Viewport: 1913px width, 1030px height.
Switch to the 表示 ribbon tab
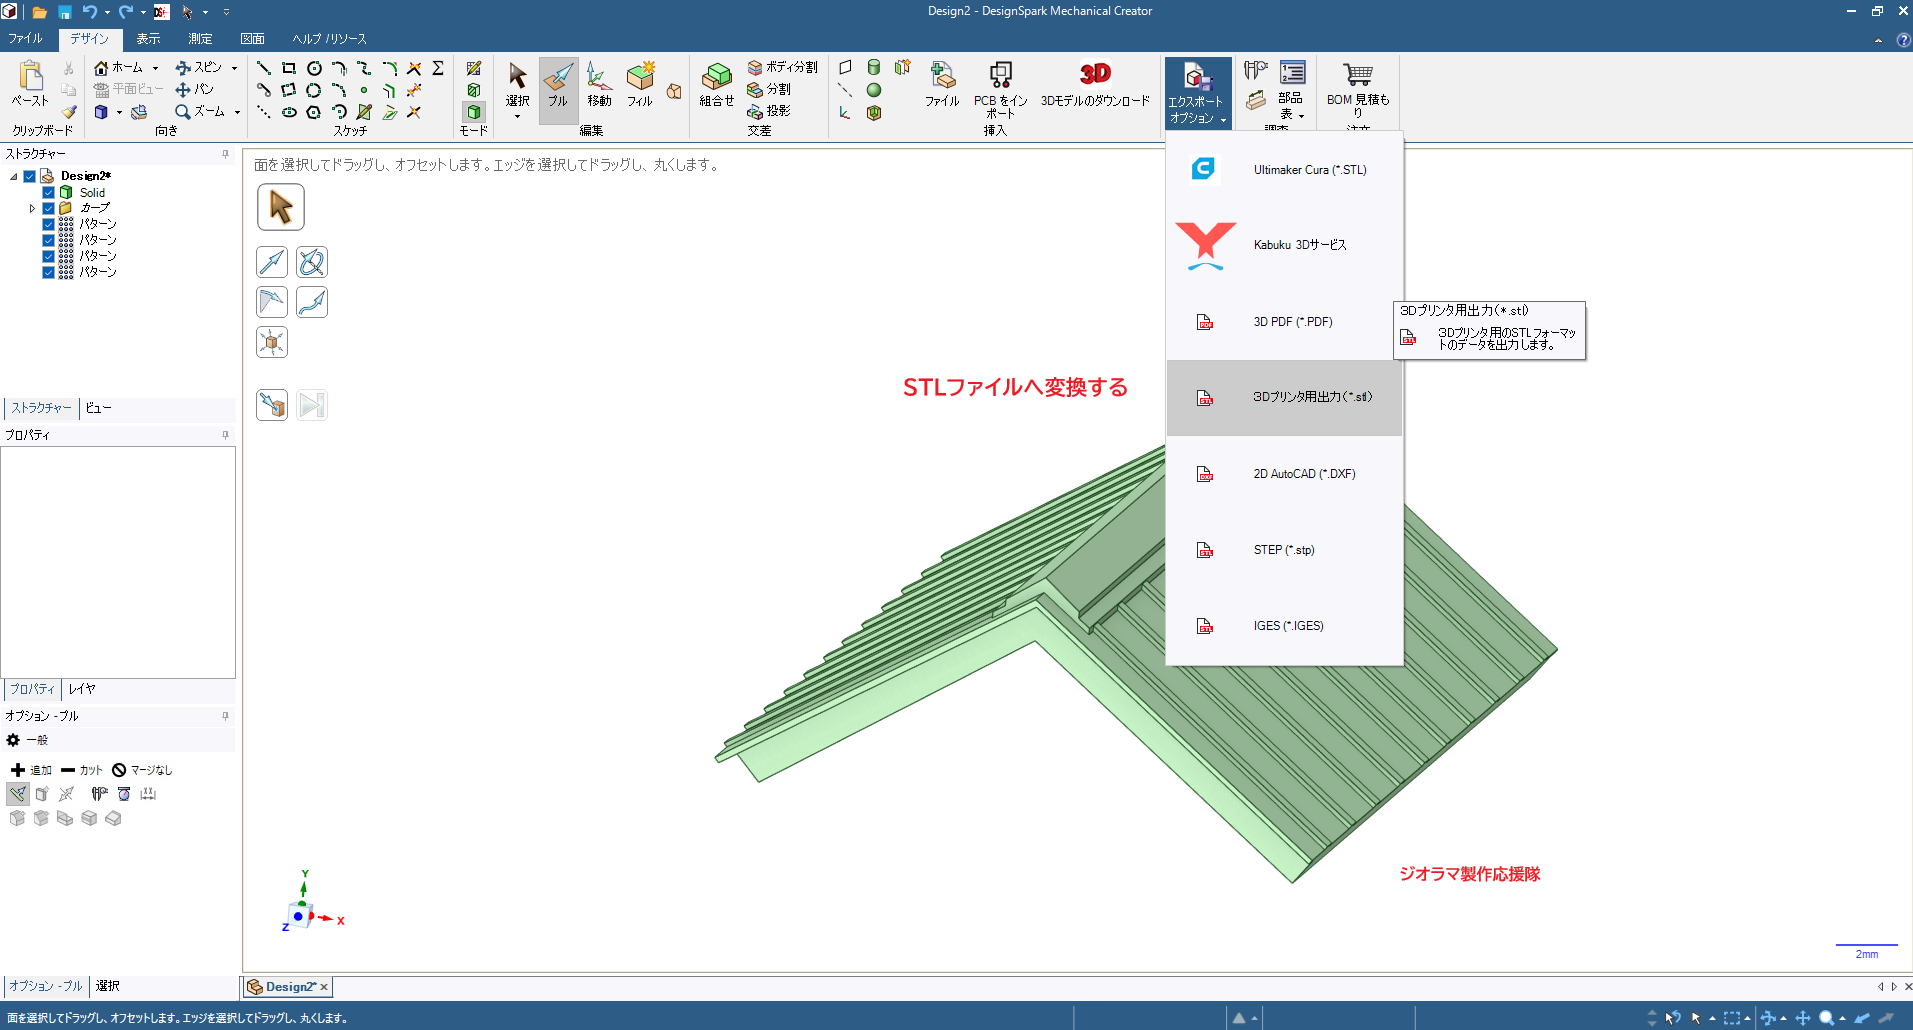148,39
